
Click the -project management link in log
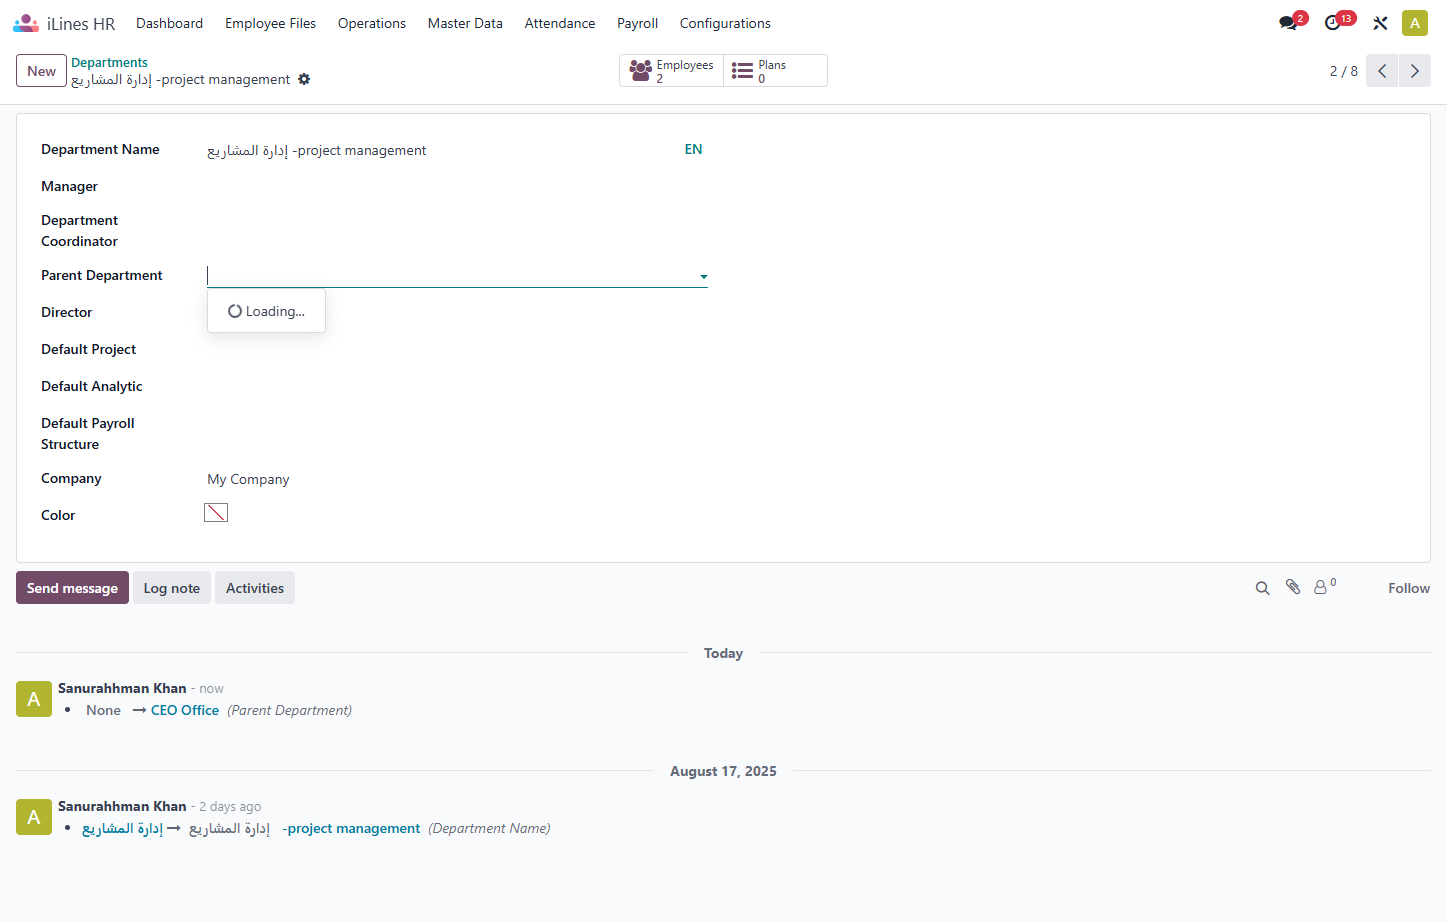pos(351,828)
